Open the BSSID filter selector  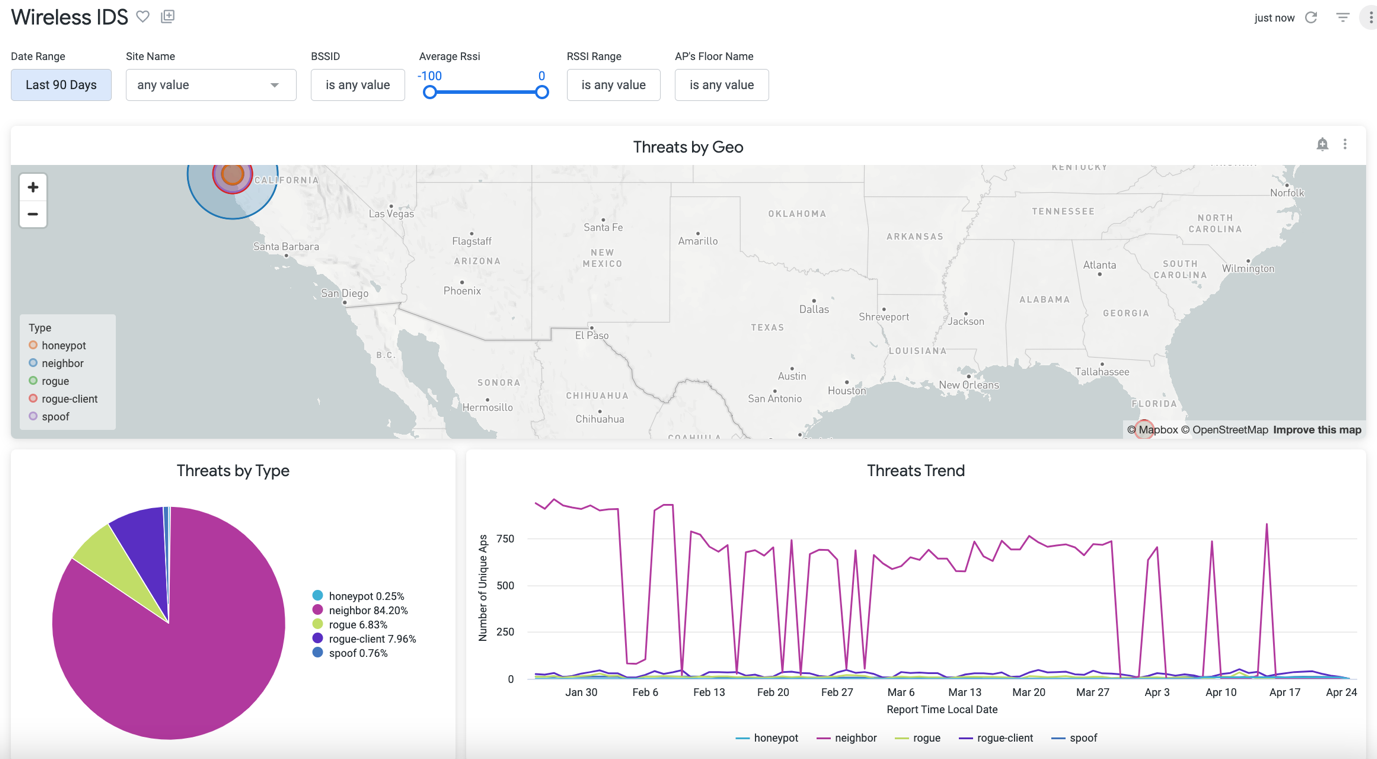(x=357, y=85)
